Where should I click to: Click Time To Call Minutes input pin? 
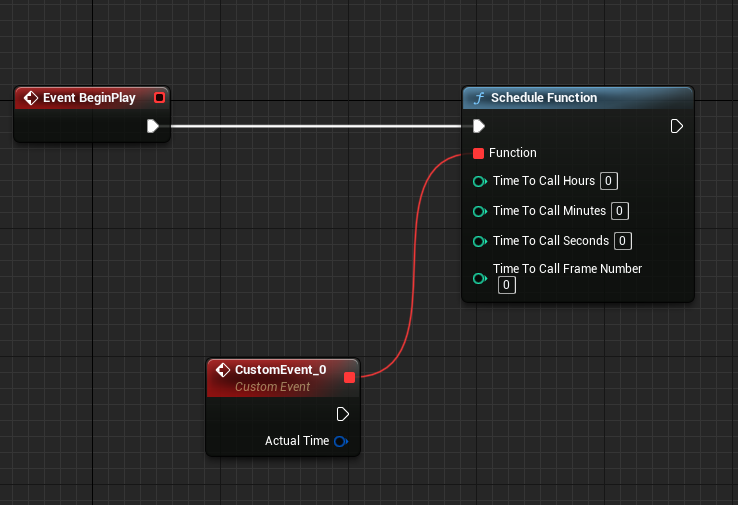[x=480, y=212]
